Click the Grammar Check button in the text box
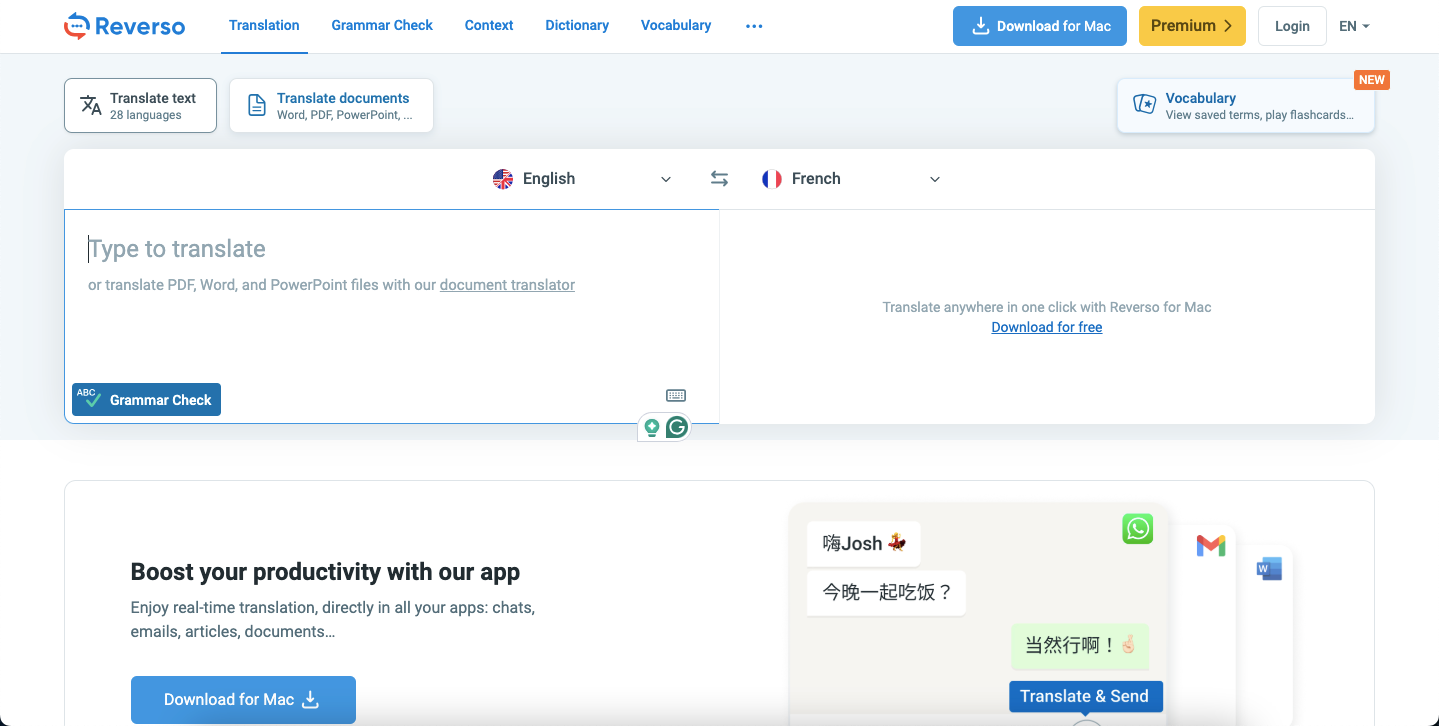This screenshot has width=1439, height=726. 146,399
